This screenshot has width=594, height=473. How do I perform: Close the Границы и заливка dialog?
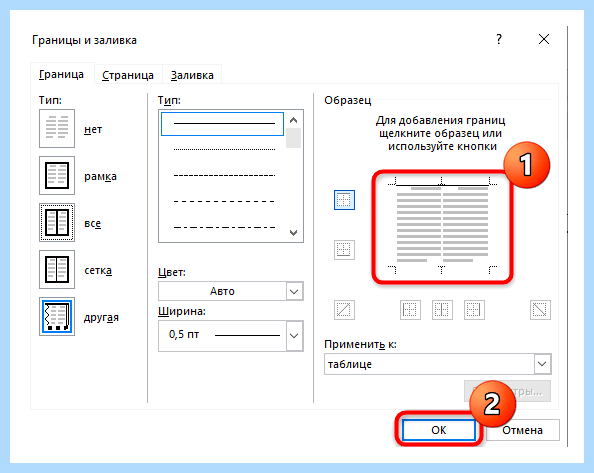(544, 39)
